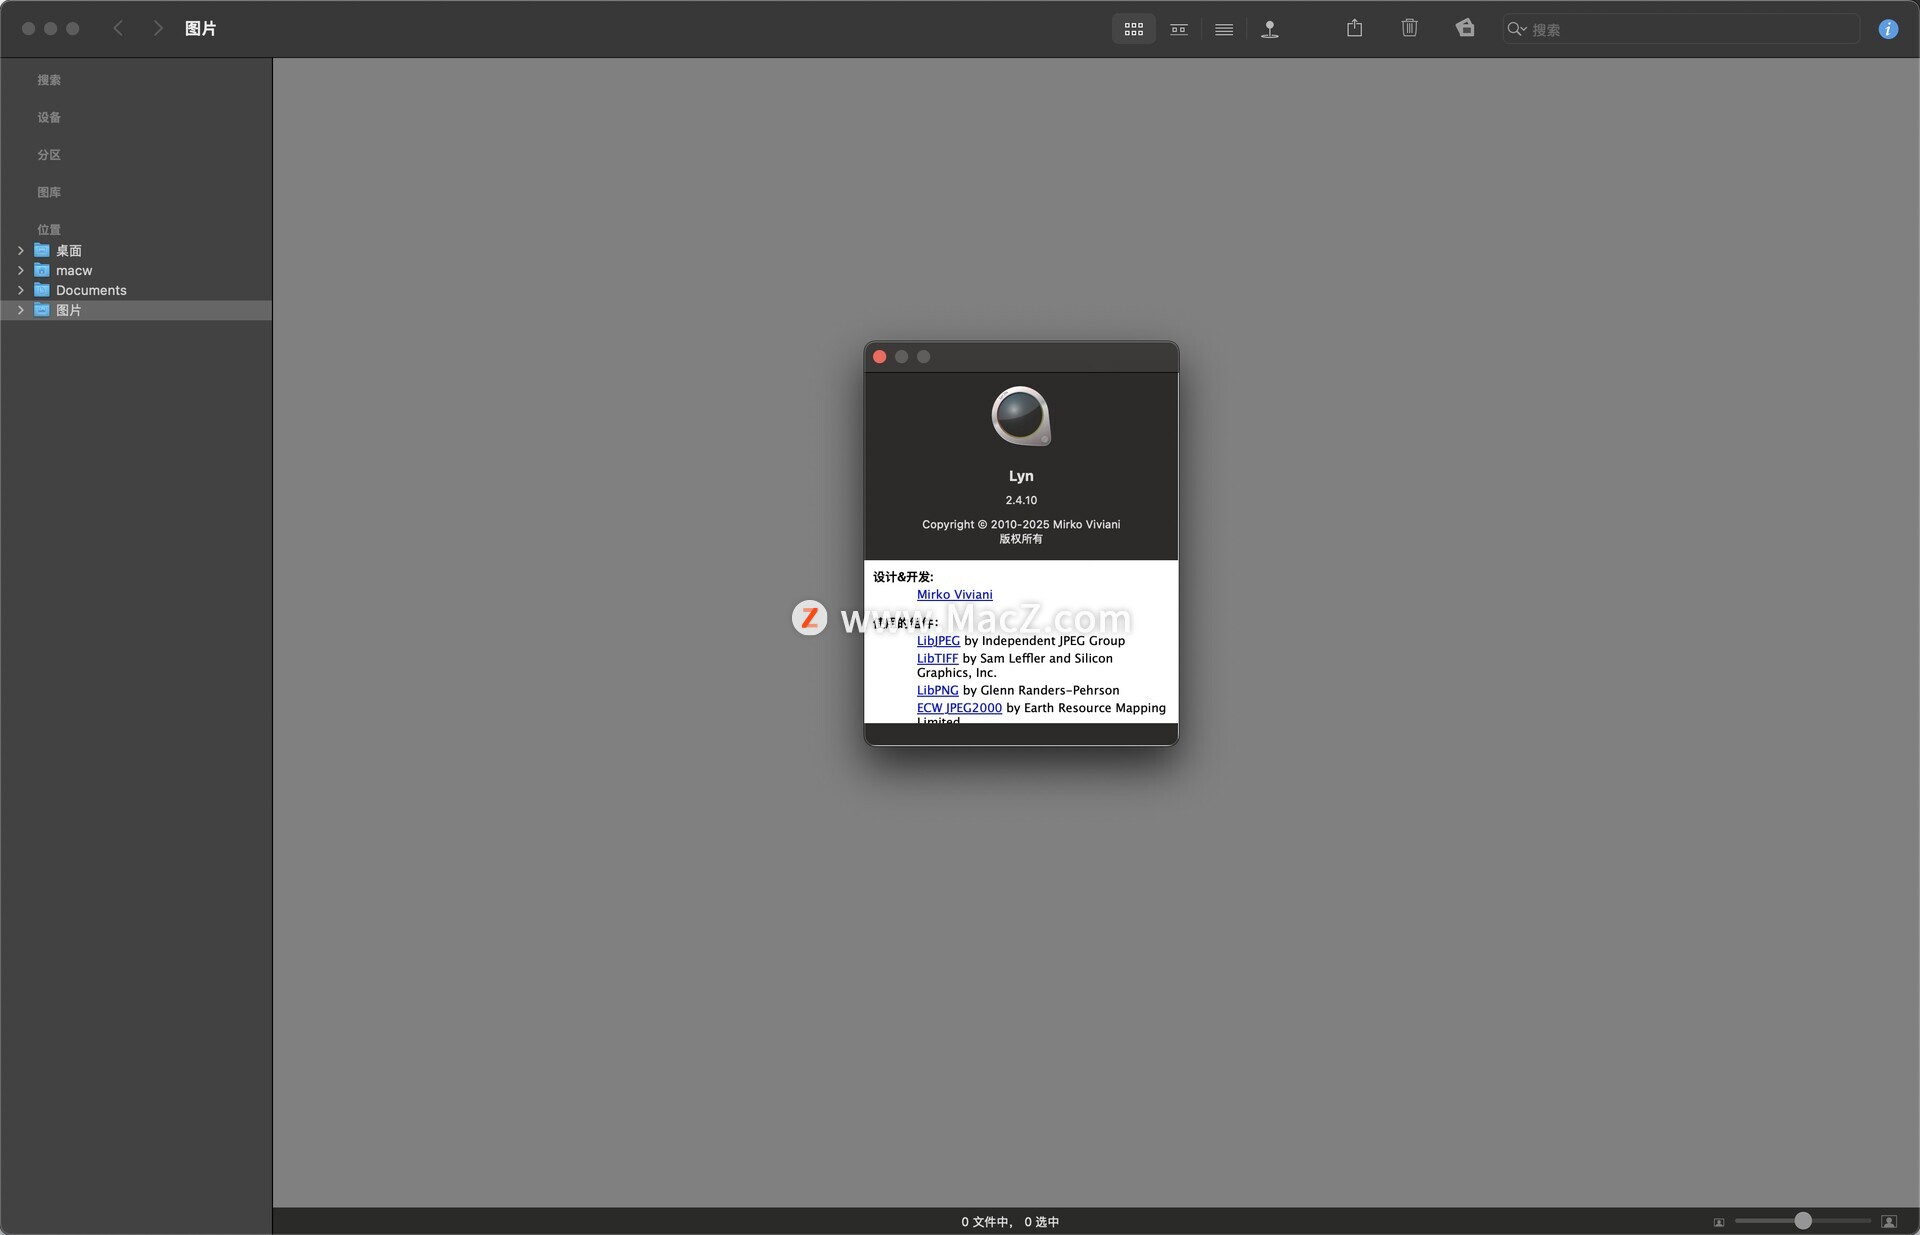Go forward with the right arrow
This screenshot has width=1920, height=1235.
pyautogui.click(x=157, y=28)
